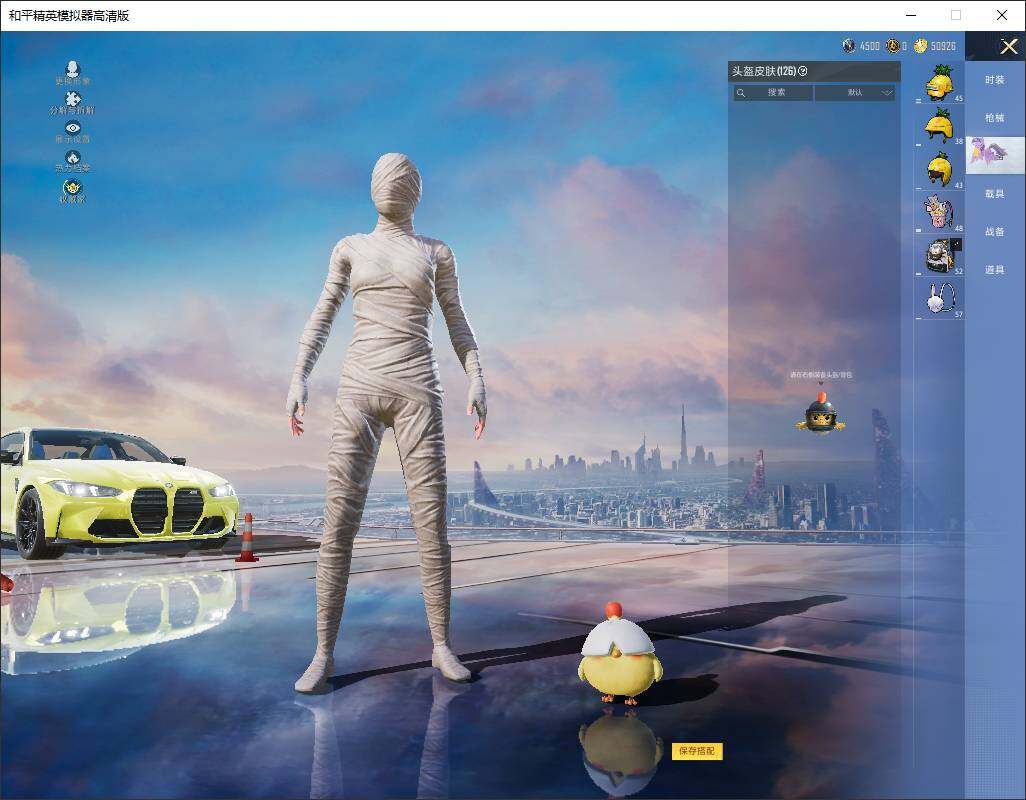
Task: Minimize the 和平精英模拟器高清版 window
Action: [911, 14]
